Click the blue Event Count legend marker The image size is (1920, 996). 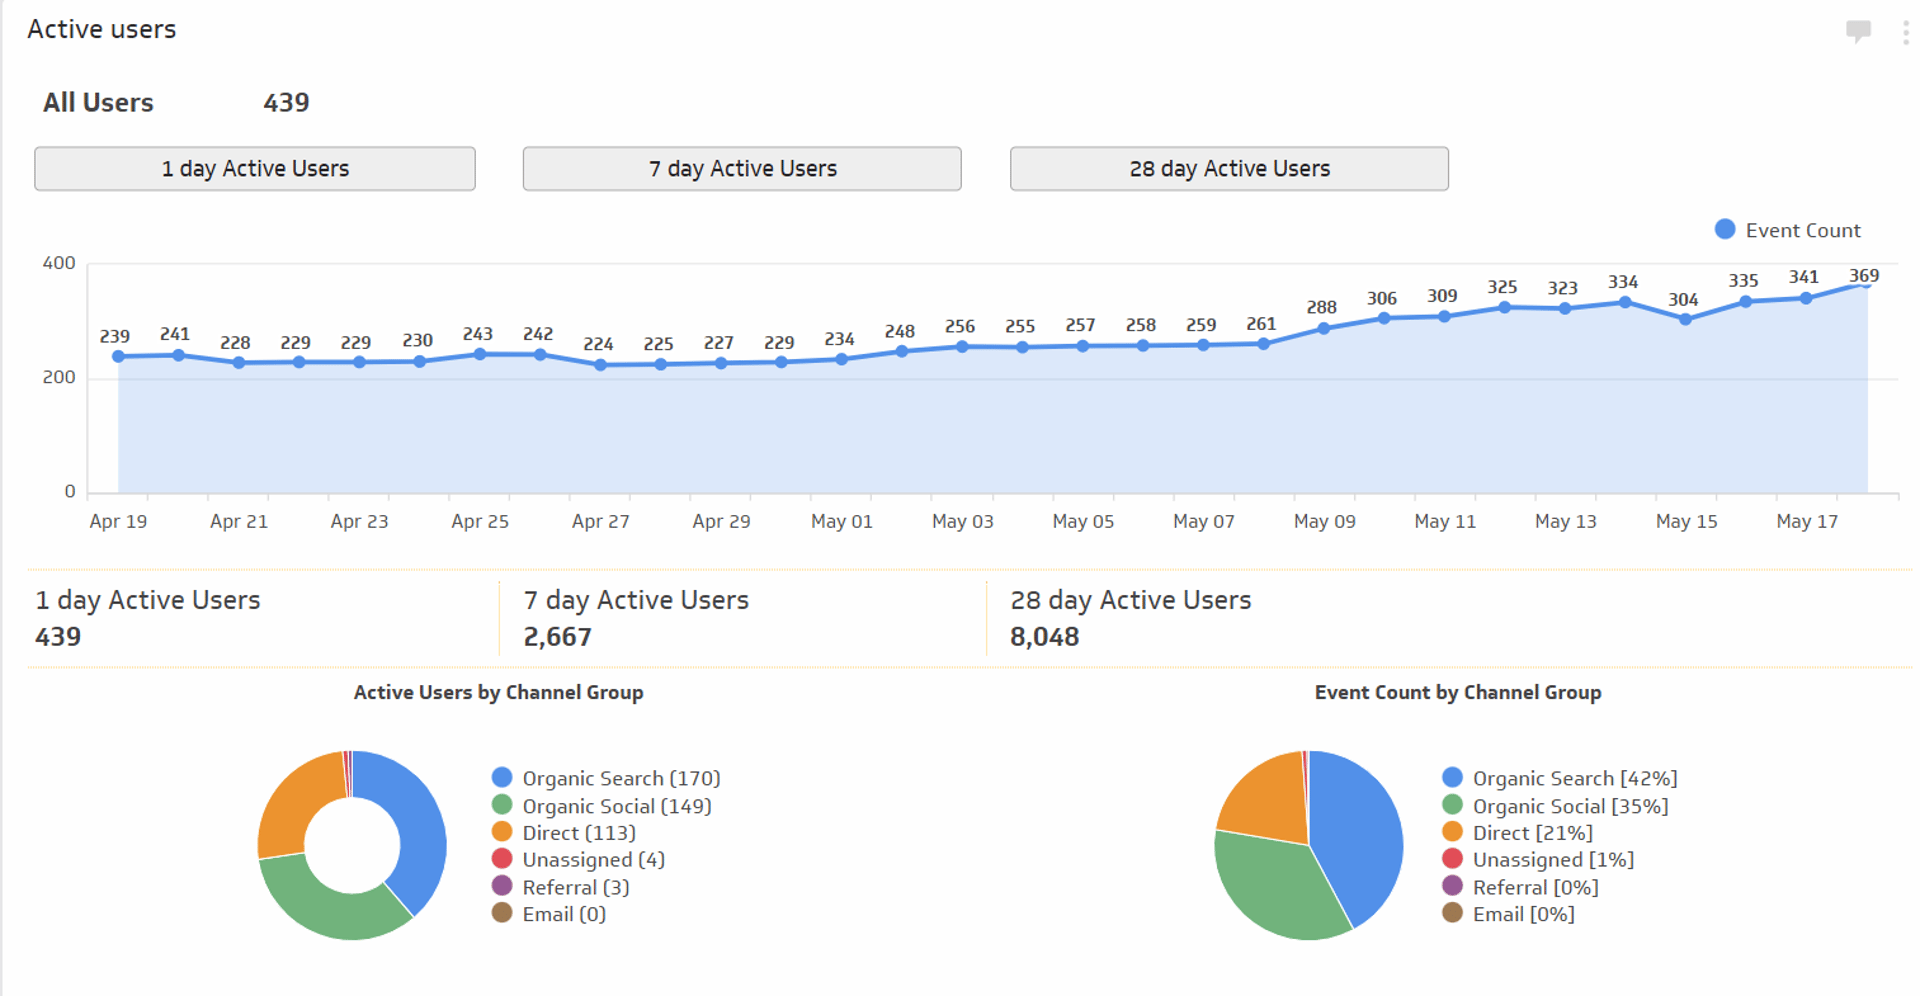click(1724, 229)
